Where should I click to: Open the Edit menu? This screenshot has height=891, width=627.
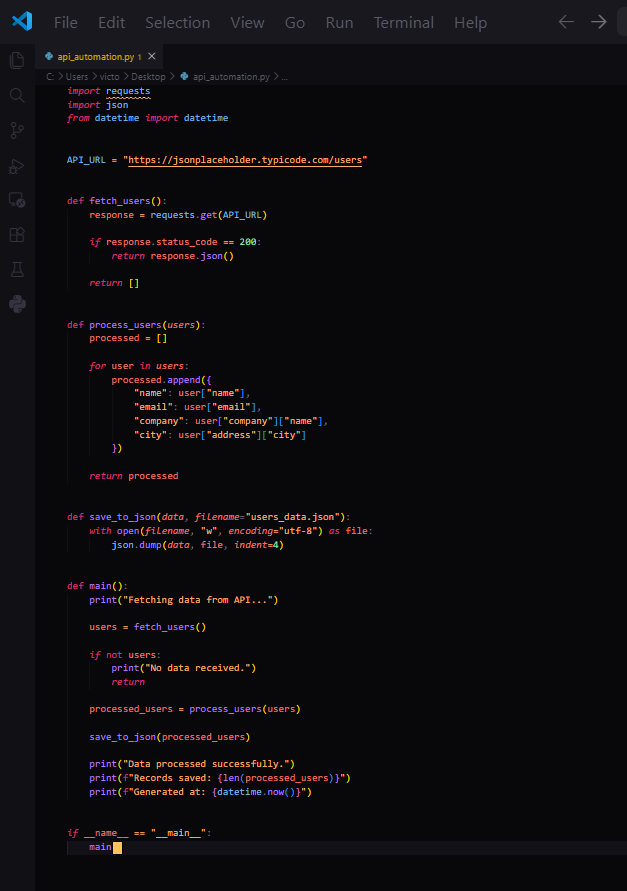111,23
